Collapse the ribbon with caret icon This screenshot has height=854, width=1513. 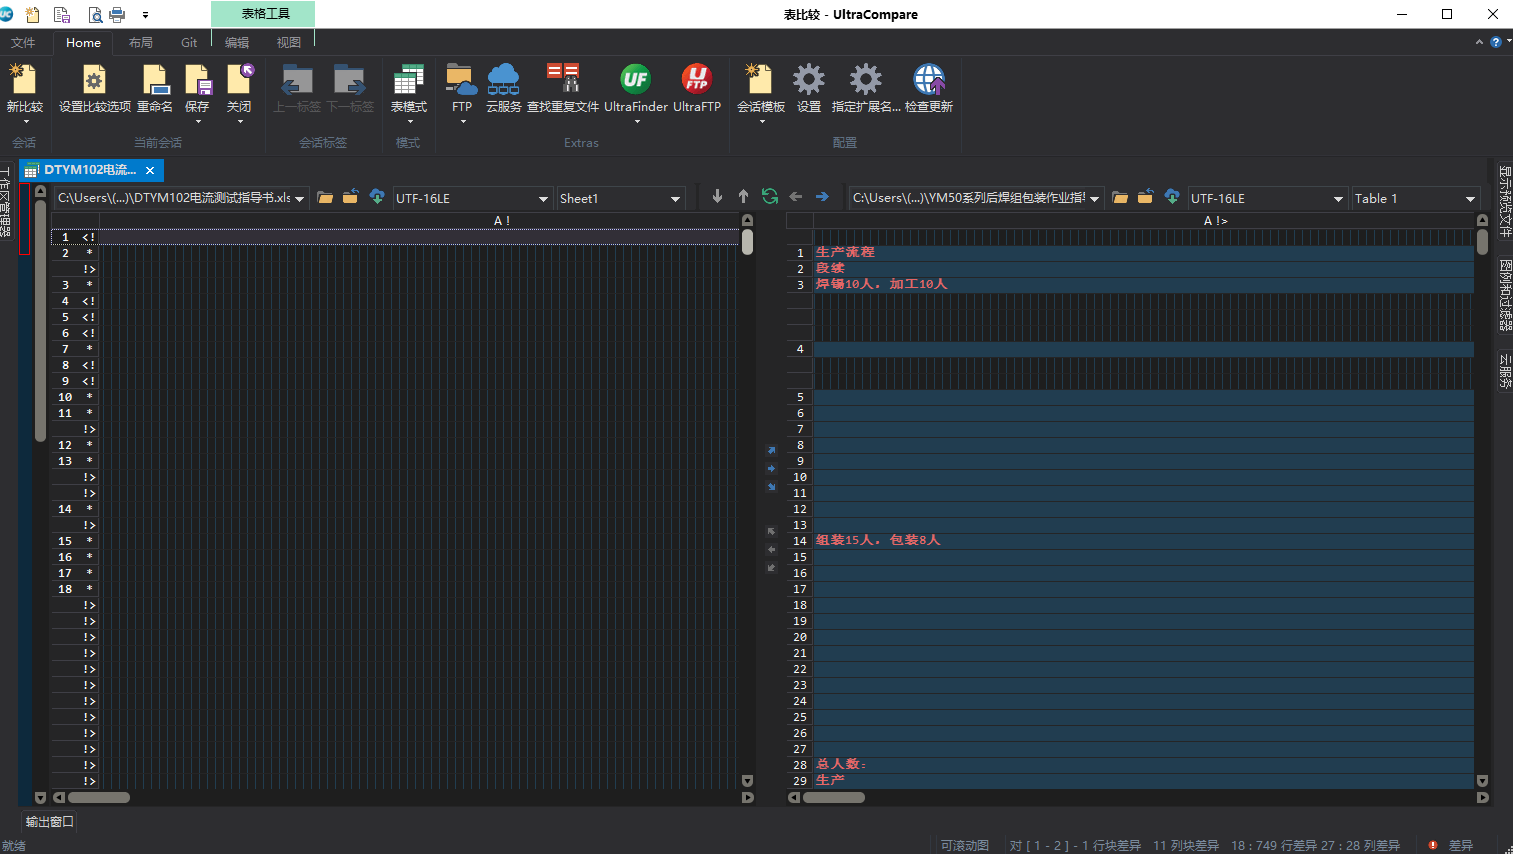coord(1479,42)
